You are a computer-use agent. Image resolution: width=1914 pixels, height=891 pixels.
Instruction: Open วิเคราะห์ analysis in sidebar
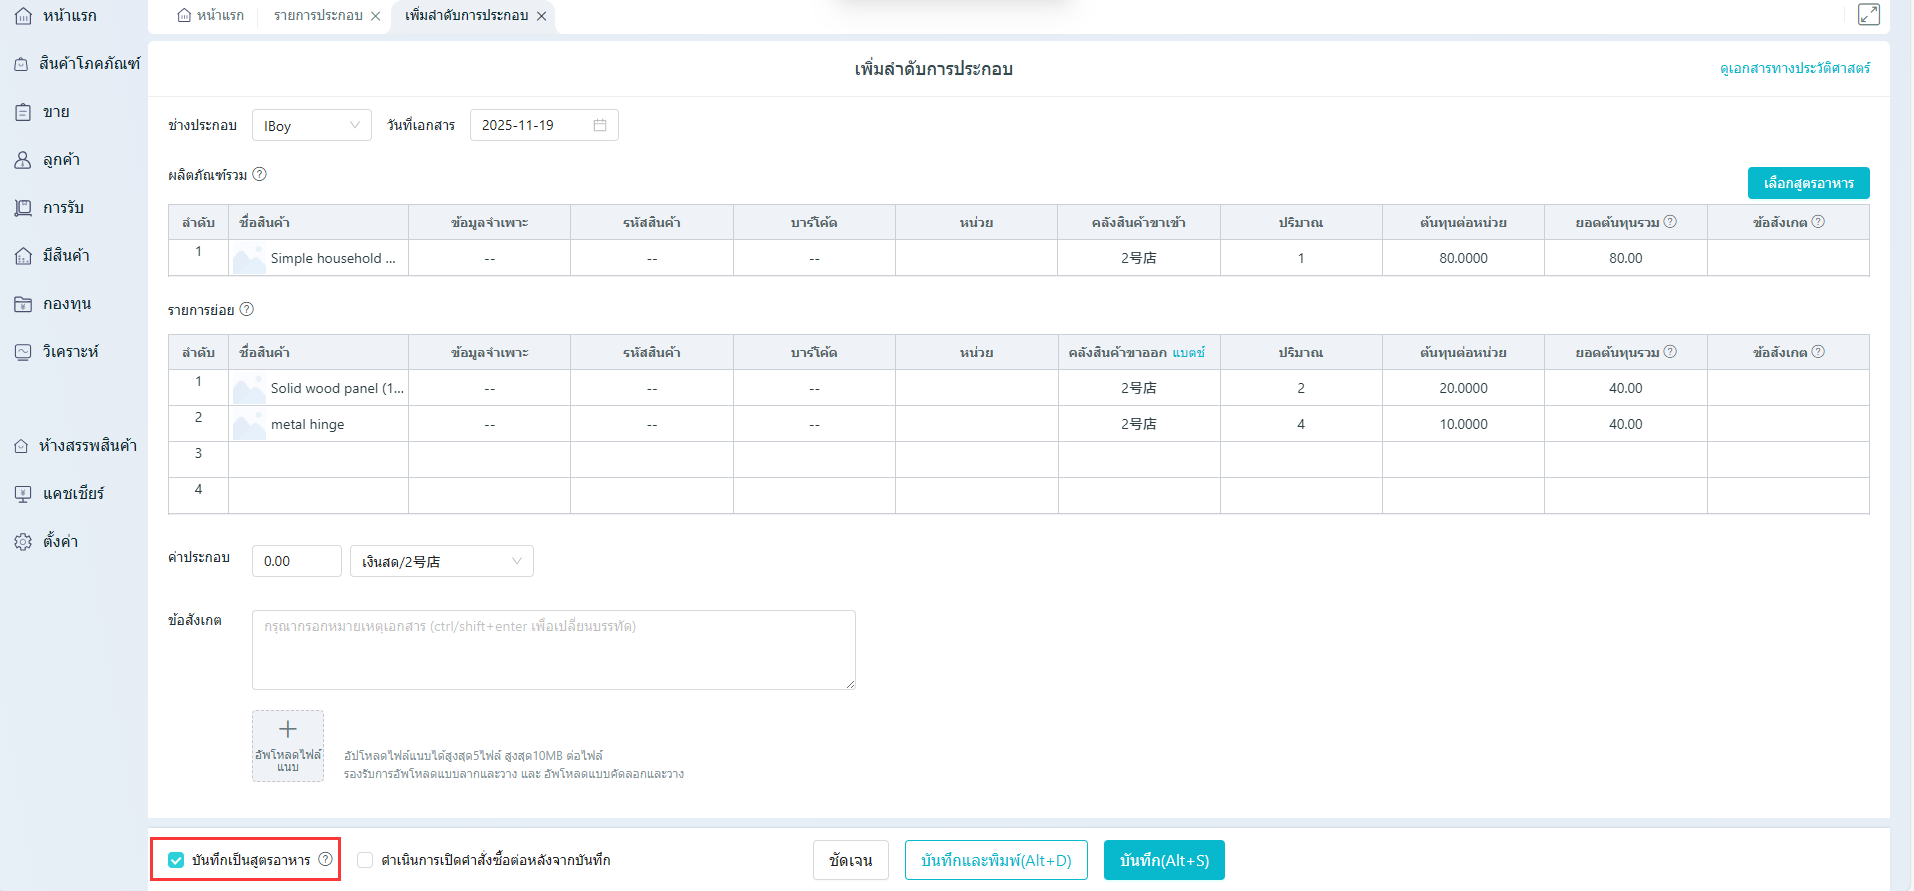(x=70, y=351)
